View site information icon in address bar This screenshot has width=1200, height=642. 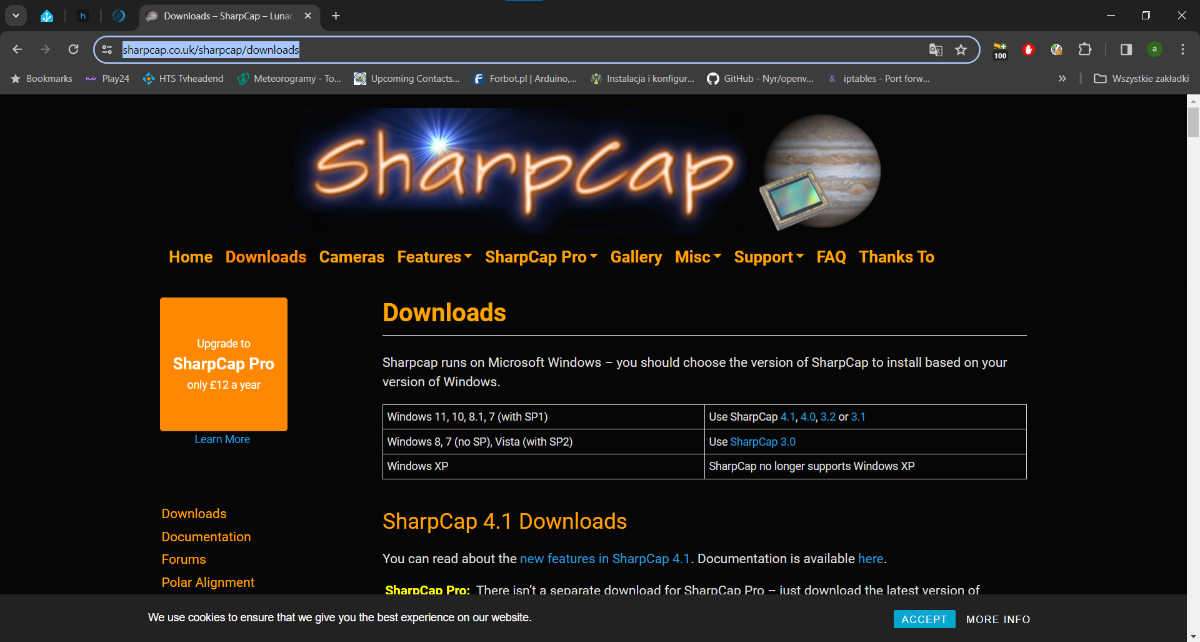pos(108,49)
